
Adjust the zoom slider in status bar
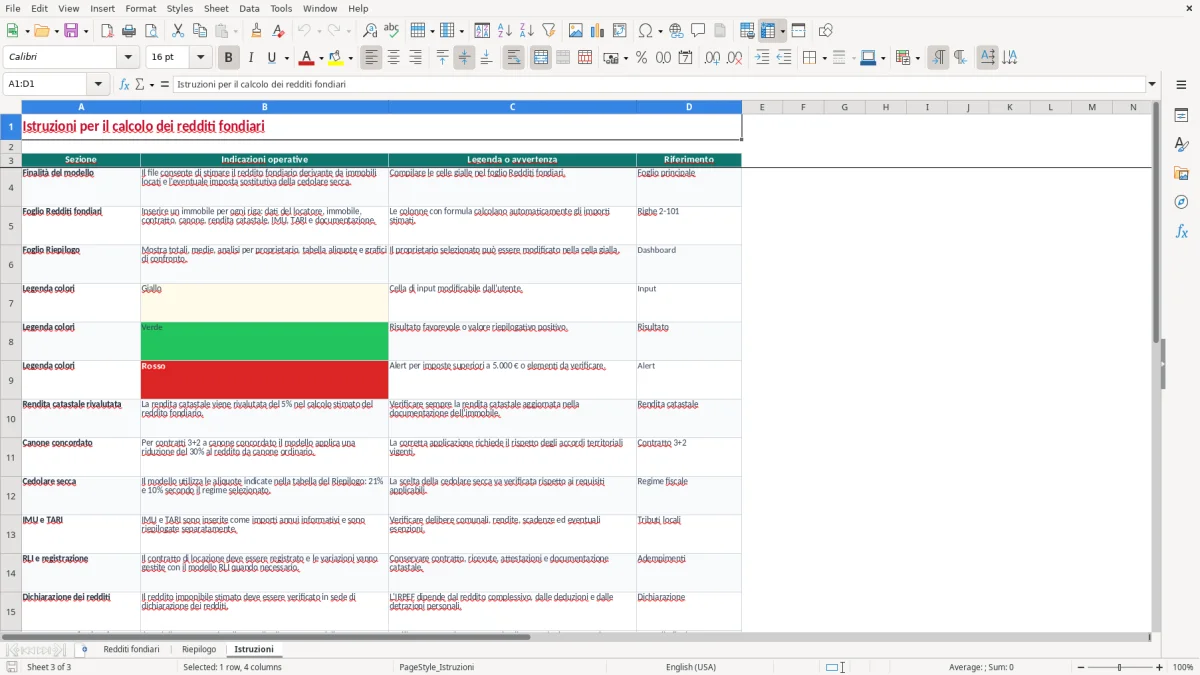coord(1120,667)
